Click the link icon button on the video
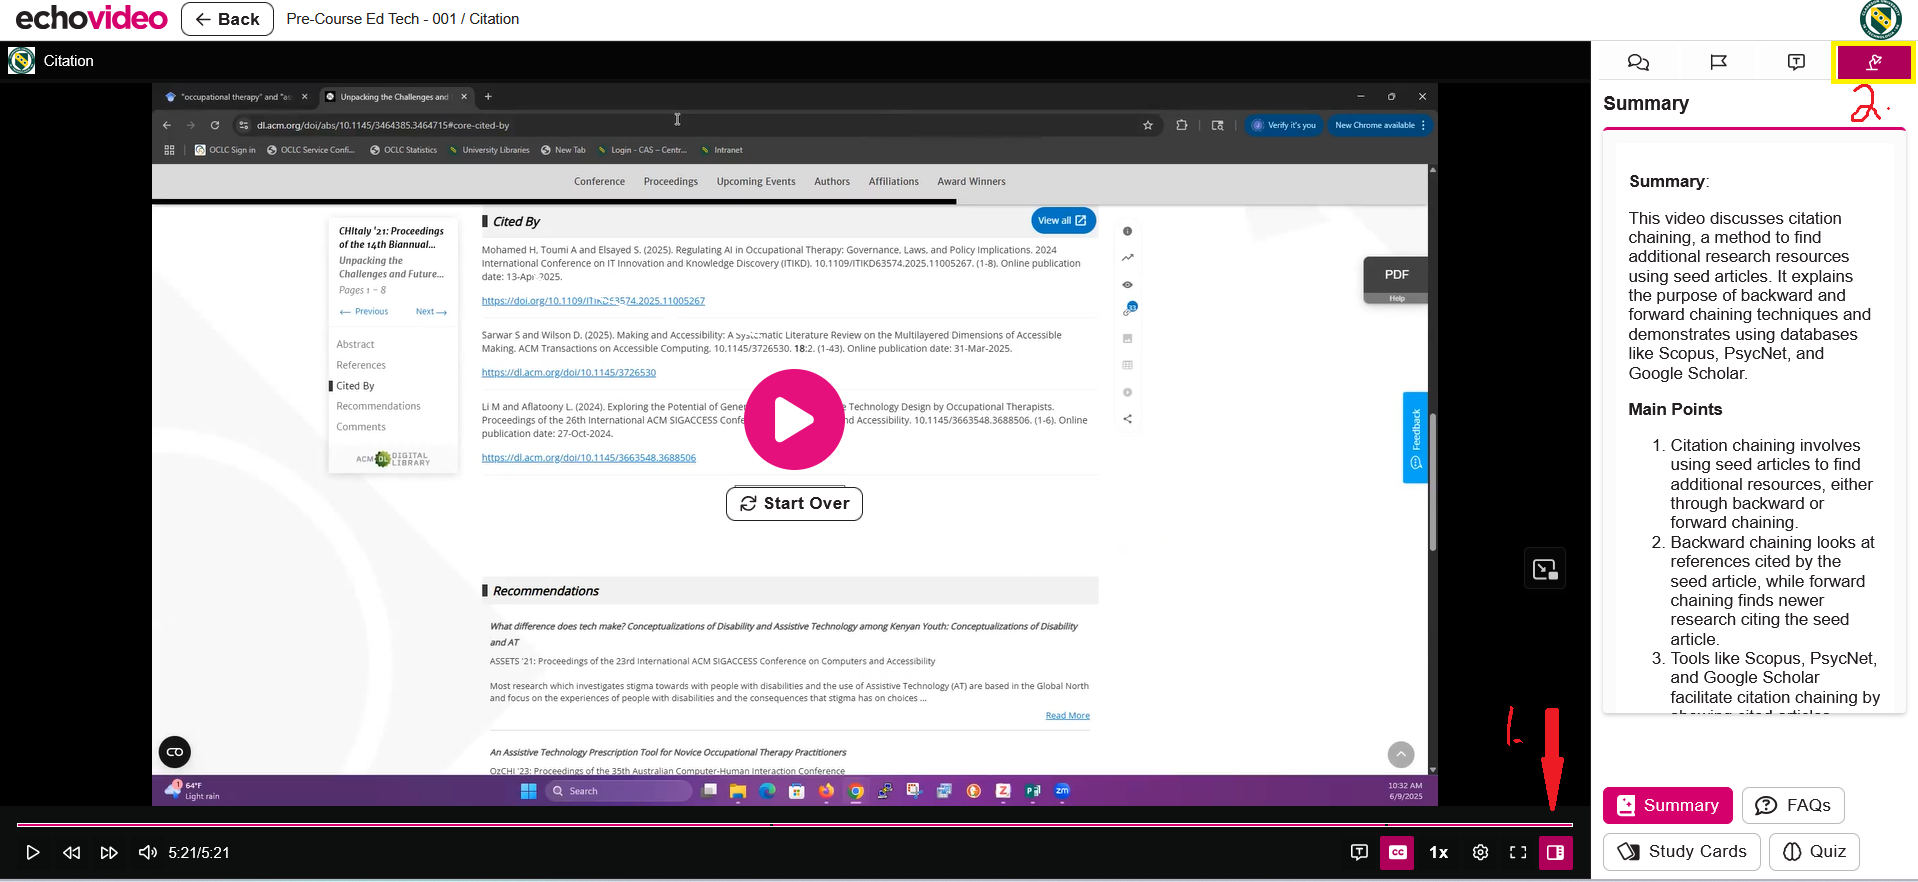This screenshot has height=882, width=1918. coord(175,752)
